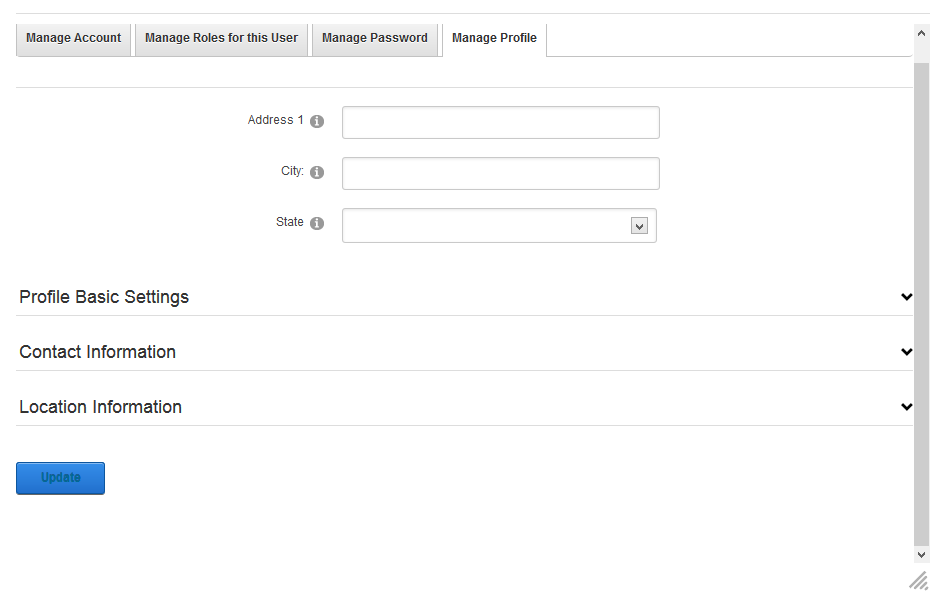Select the Manage Profile tab
This screenshot has width=938, height=602.
(x=494, y=39)
